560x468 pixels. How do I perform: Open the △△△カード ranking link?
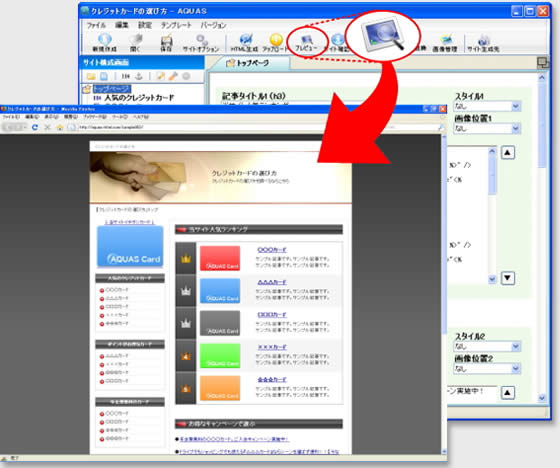point(272,282)
